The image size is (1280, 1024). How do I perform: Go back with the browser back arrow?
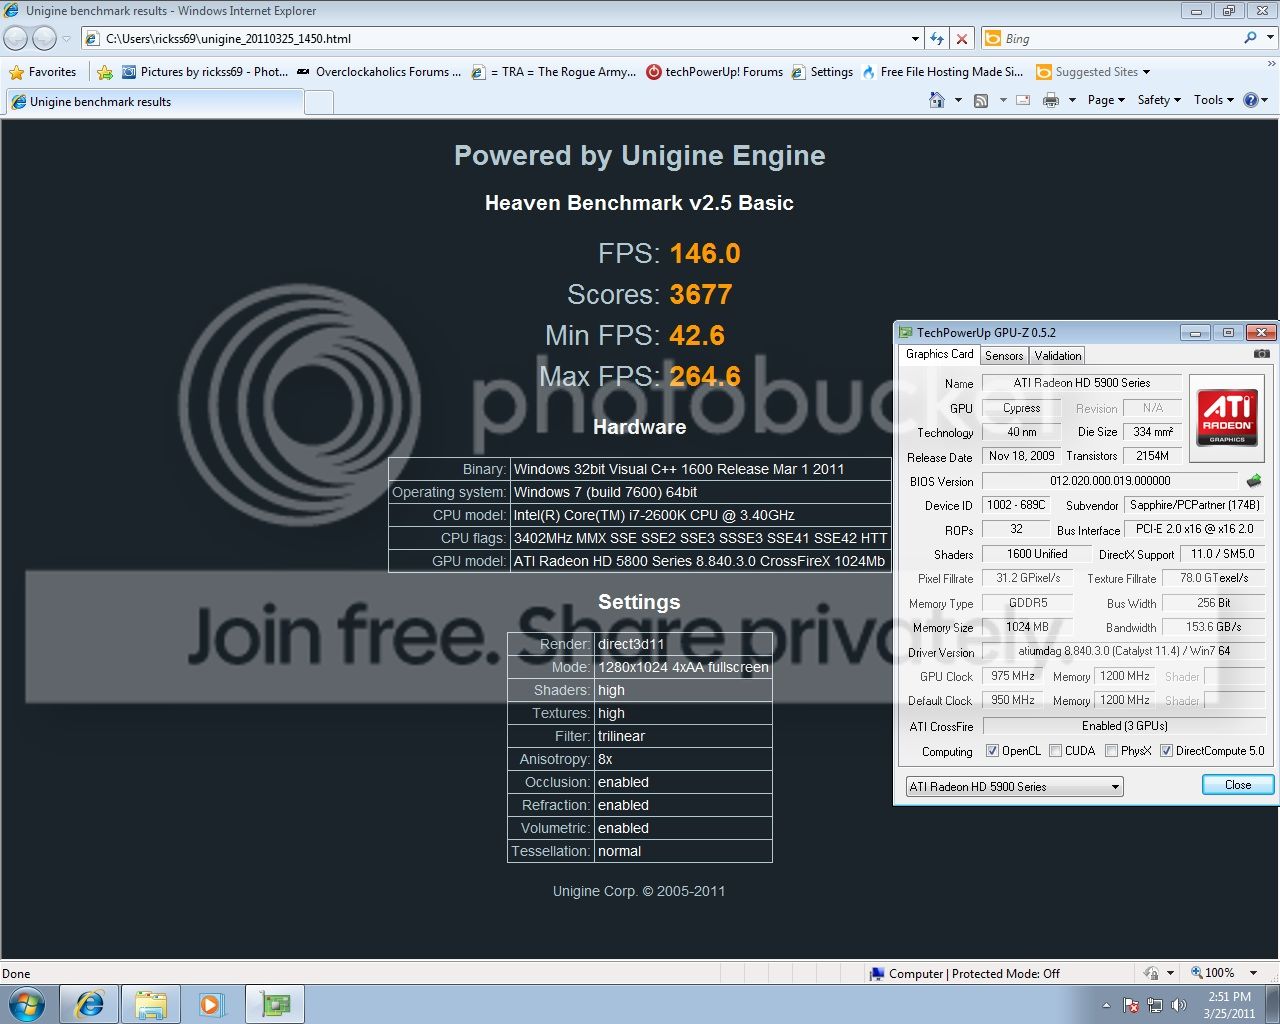click(x=16, y=38)
